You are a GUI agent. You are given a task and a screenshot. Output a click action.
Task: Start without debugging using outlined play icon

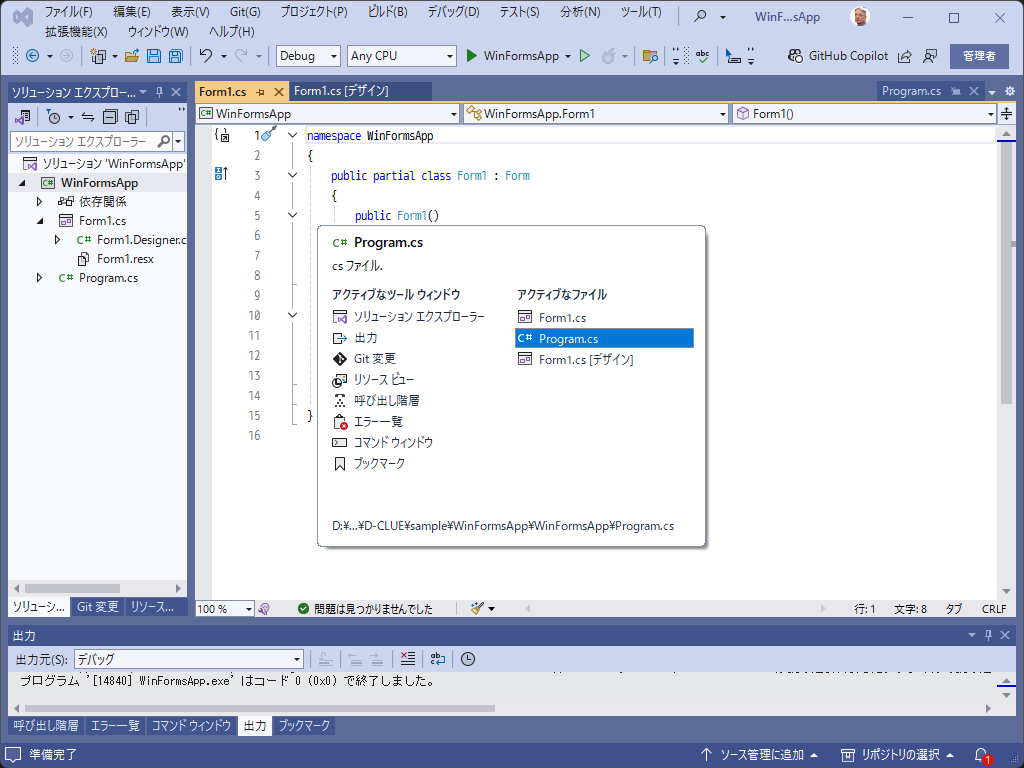585,56
